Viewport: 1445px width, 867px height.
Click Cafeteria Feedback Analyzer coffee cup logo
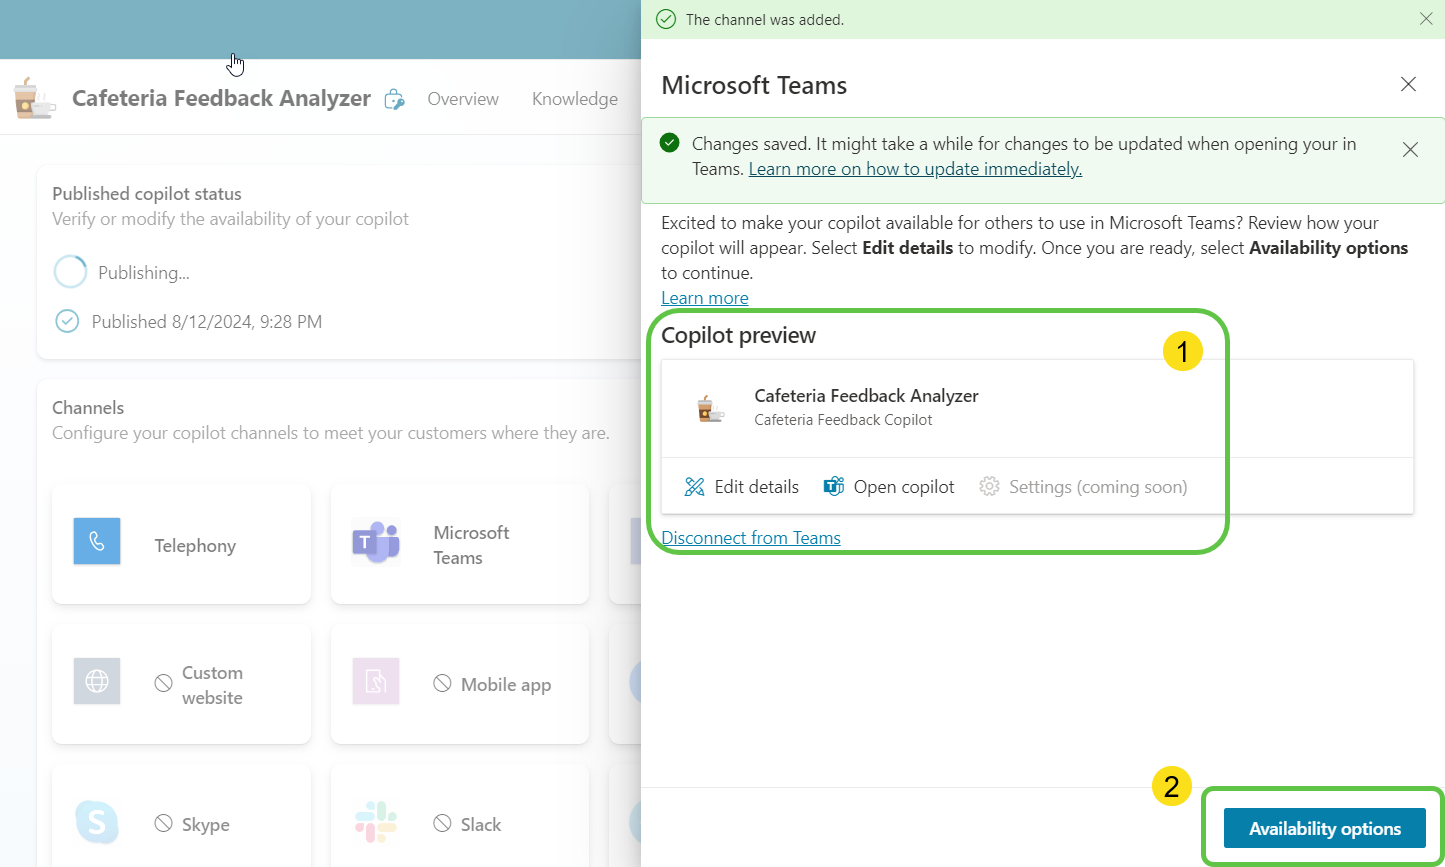pyautogui.click(x=33, y=99)
